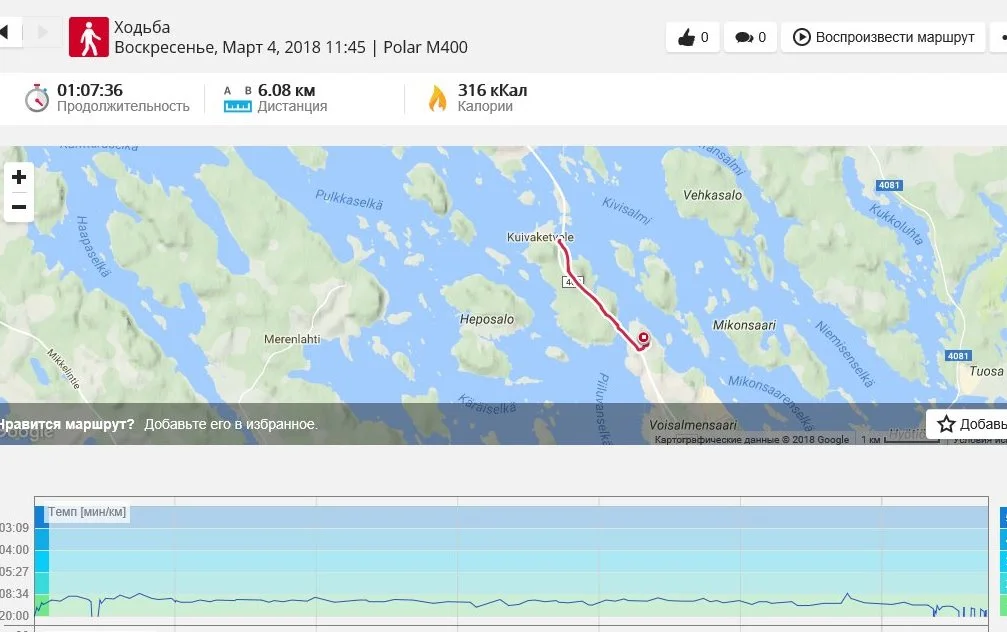Go to the next activity arrow
Viewport: 1007px width, 632px height.
42,32
